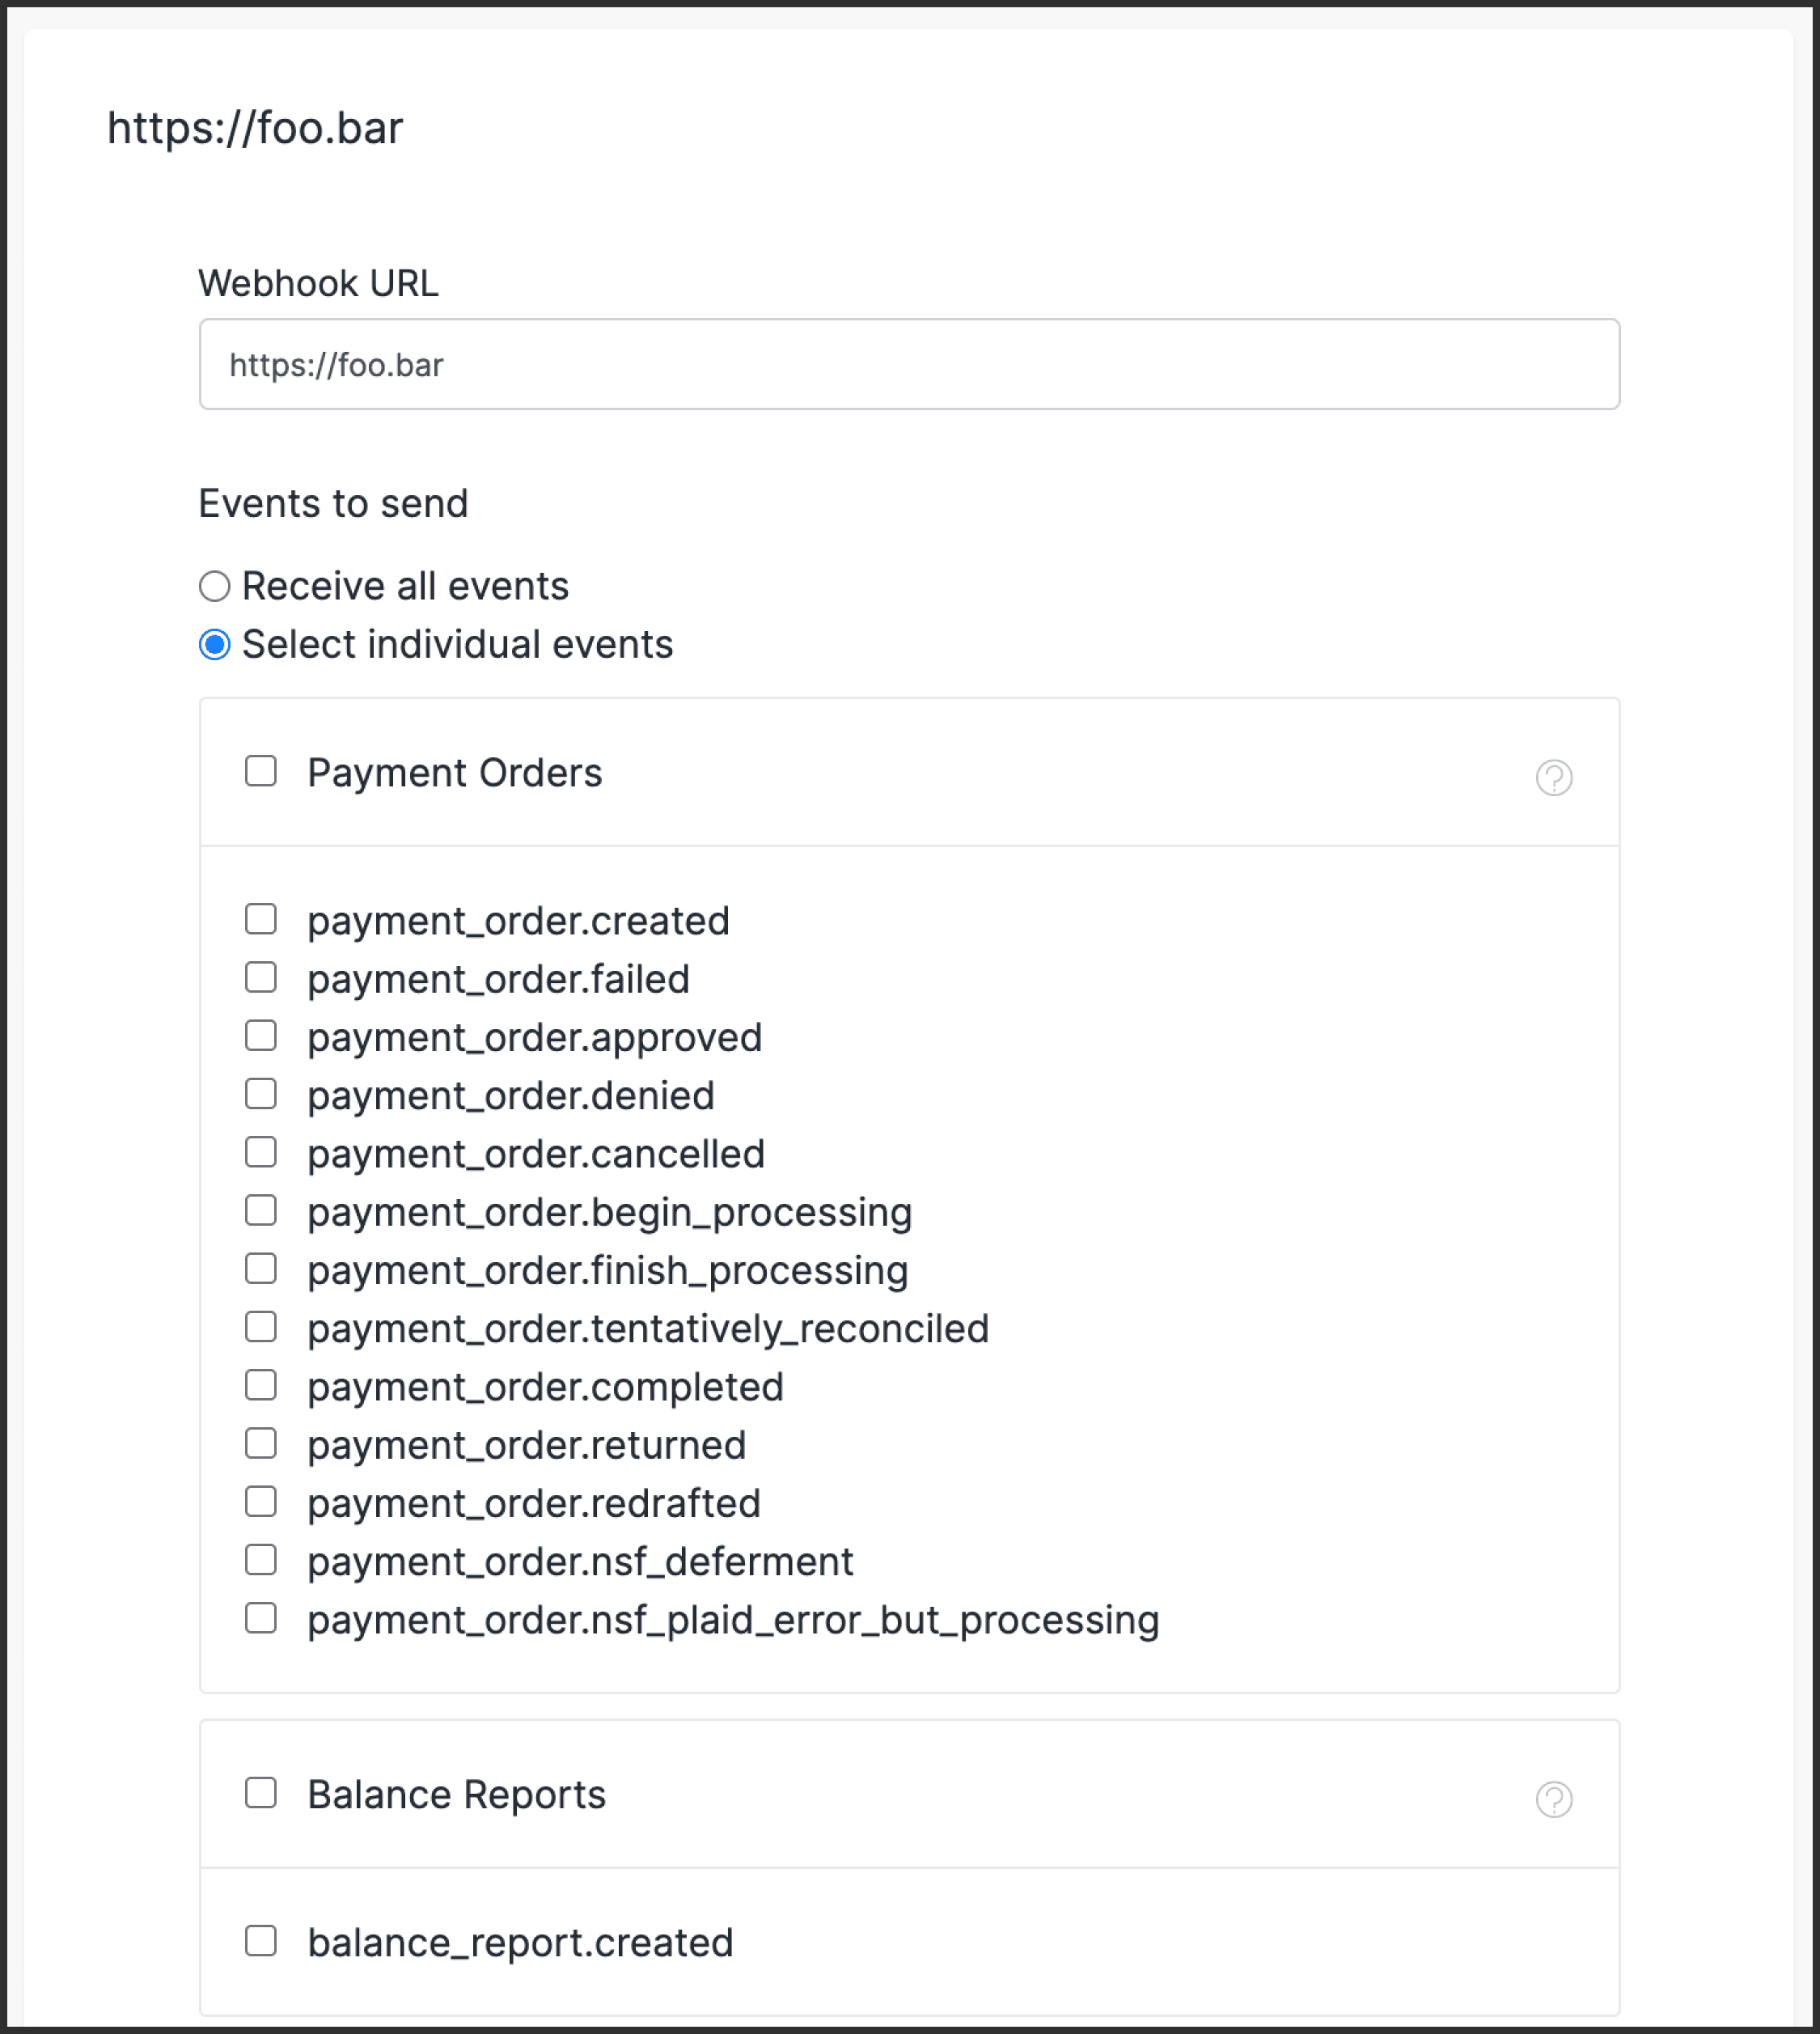Enable payment_order.created event
The height and width of the screenshot is (2034, 1820).
click(x=261, y=919)
